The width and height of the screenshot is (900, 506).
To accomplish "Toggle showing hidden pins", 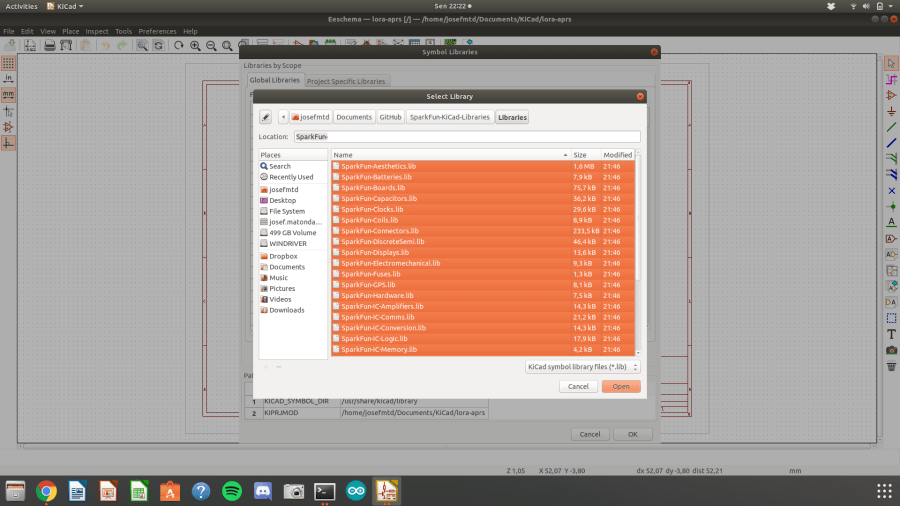I will pos(8,127).
